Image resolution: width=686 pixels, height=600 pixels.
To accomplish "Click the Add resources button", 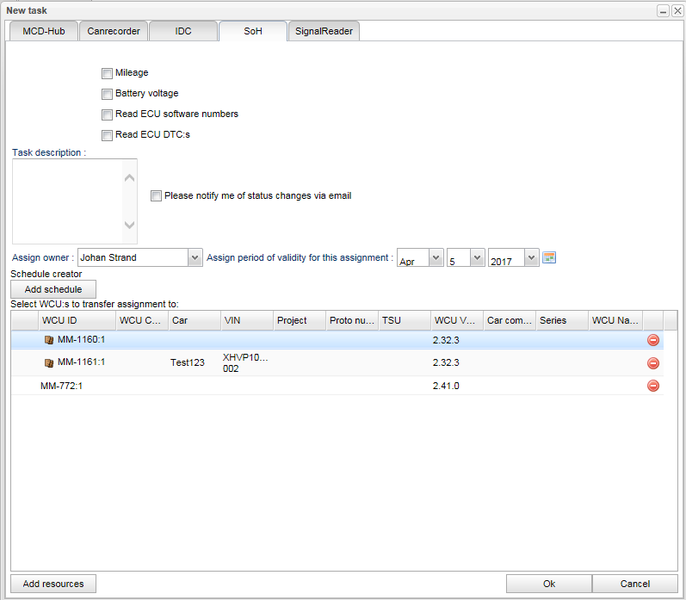I will coord(53,583).
